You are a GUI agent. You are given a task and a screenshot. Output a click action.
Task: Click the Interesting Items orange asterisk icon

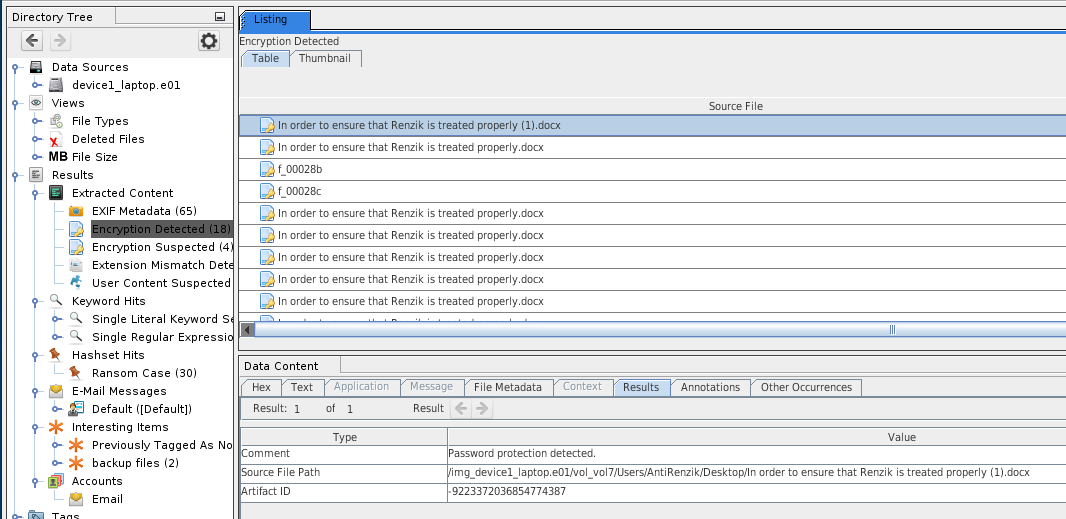[56, 427]
